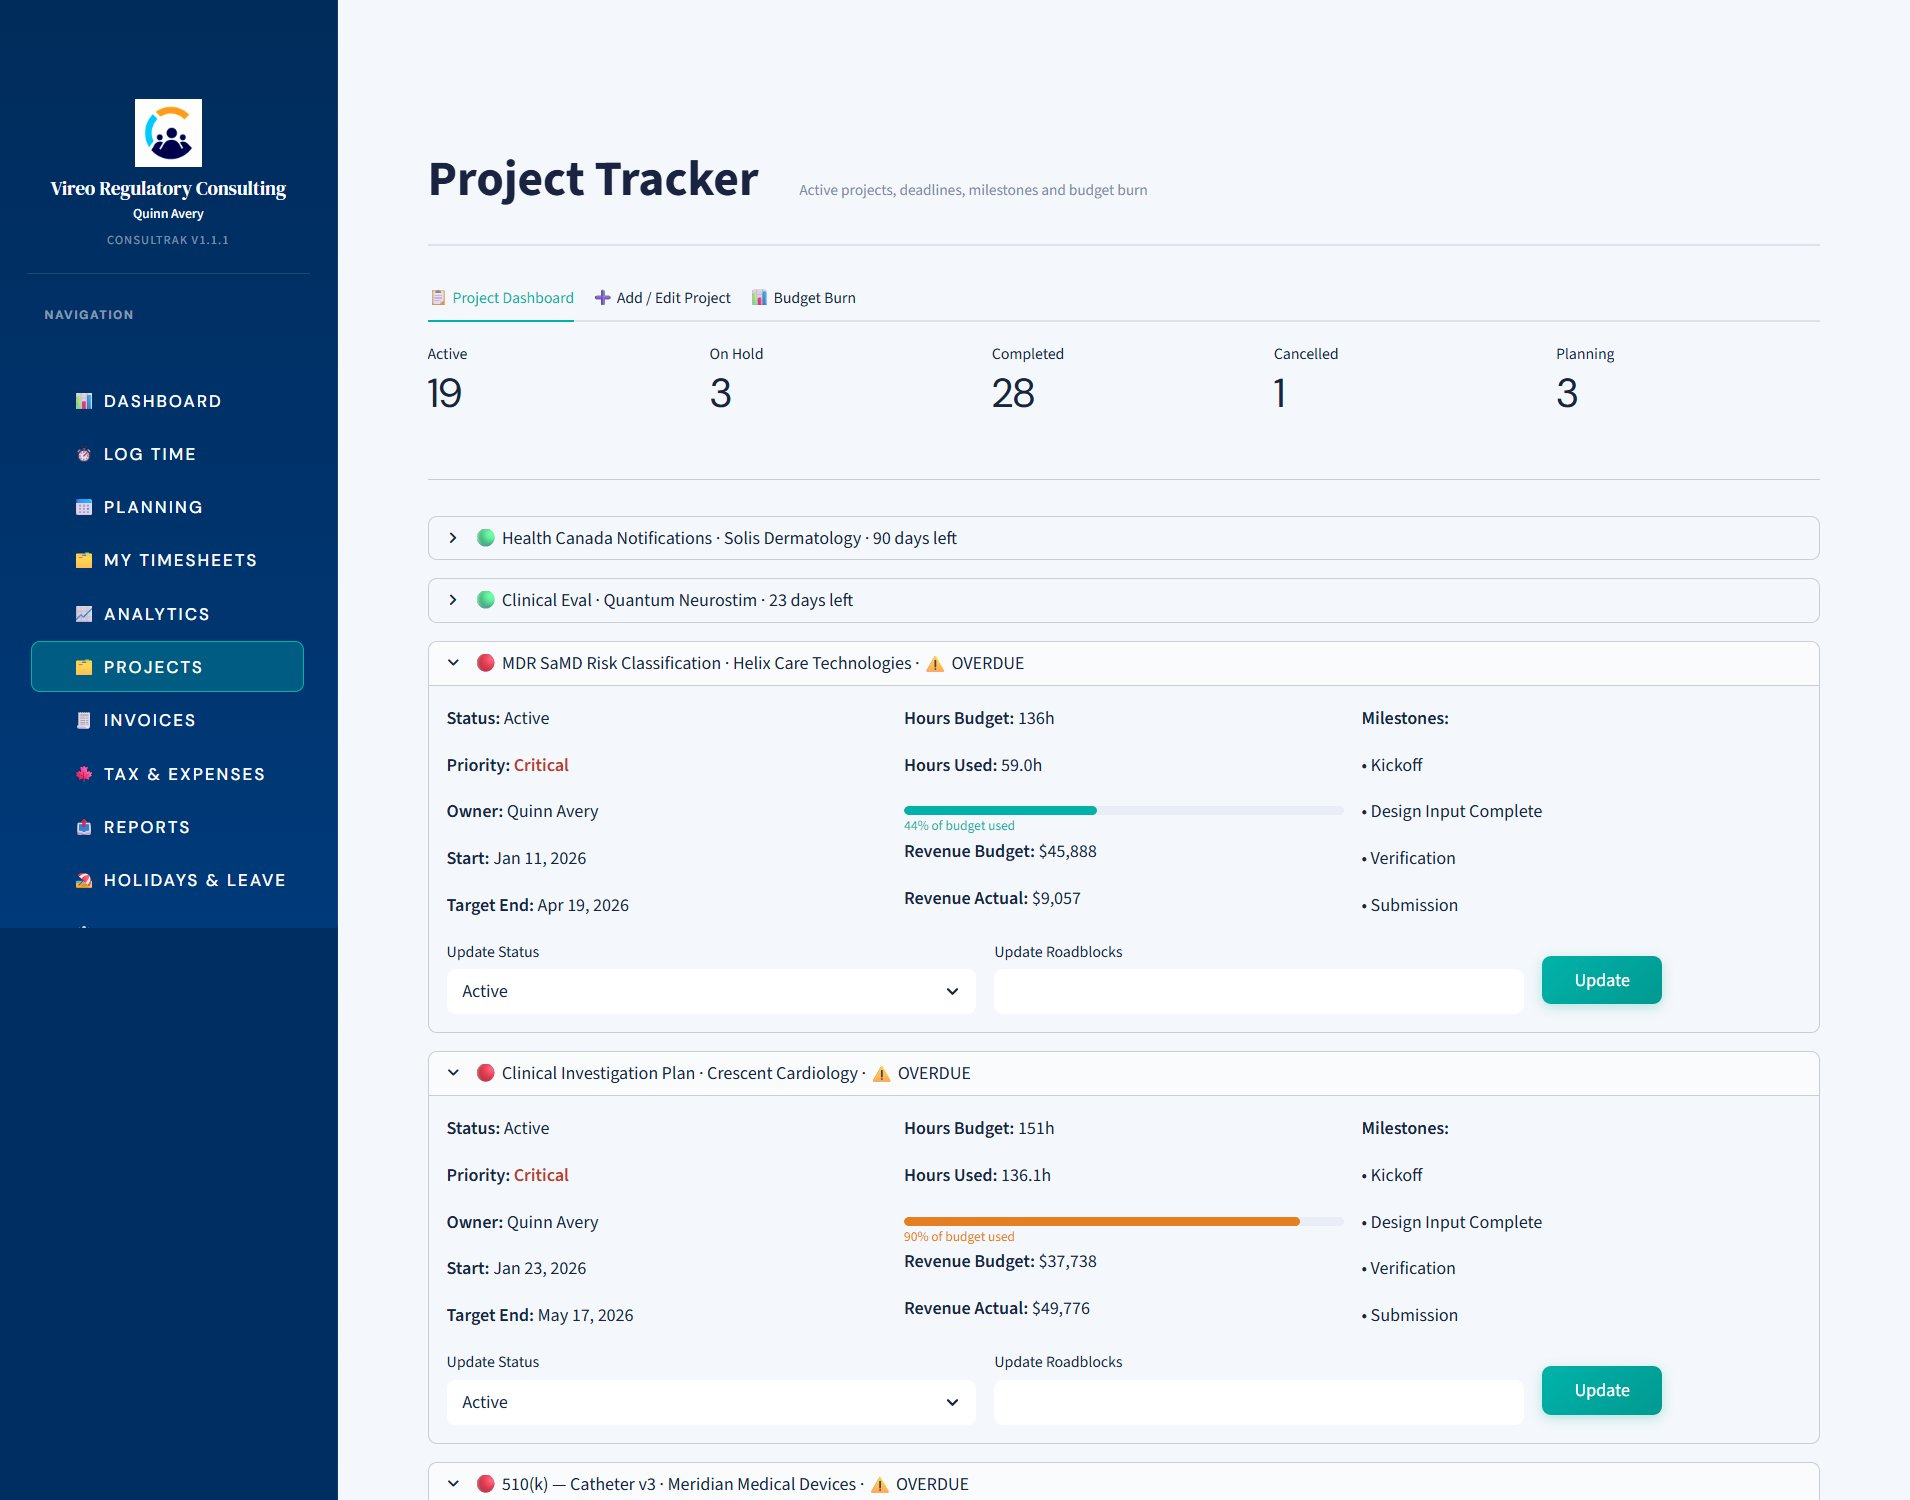Collapse the Clinical Investigation Plan project
Screen dimensions: 1910x1500
pyautogui.click(x=1123, y=1073)
